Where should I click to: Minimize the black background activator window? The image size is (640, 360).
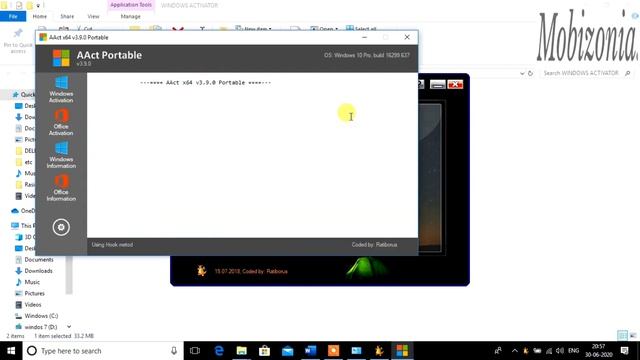[x=438, y=84]
